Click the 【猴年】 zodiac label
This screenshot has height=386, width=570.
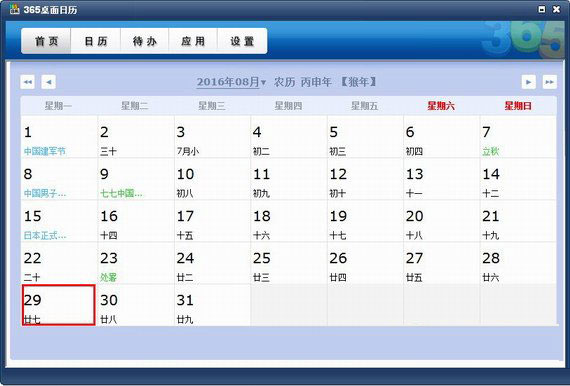click(358, 82)
